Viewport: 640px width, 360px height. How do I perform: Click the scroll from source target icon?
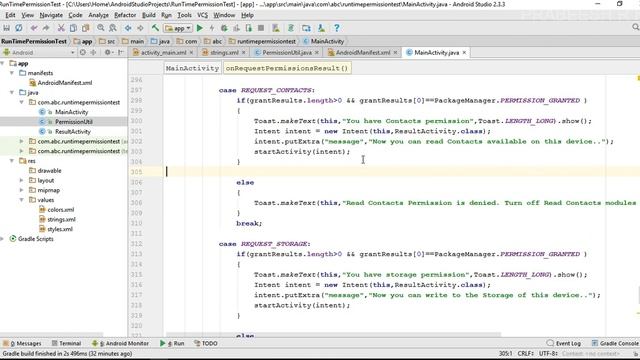point(83,52)
